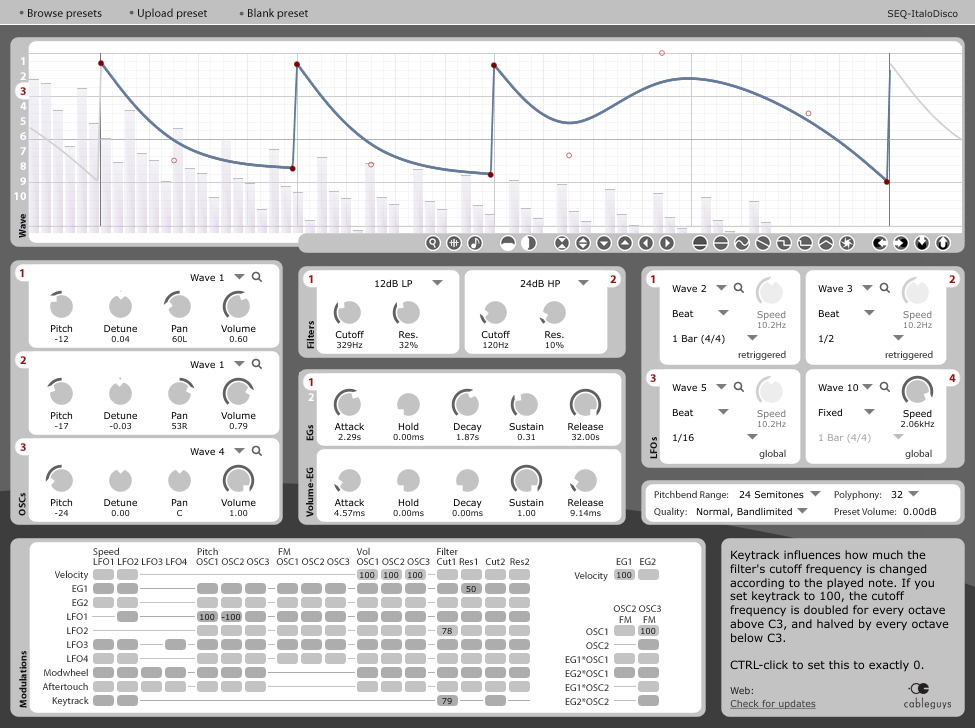
Task: Click OSC 1 Pitch knob
Action: pyautogui.click(x=61, y=305)
